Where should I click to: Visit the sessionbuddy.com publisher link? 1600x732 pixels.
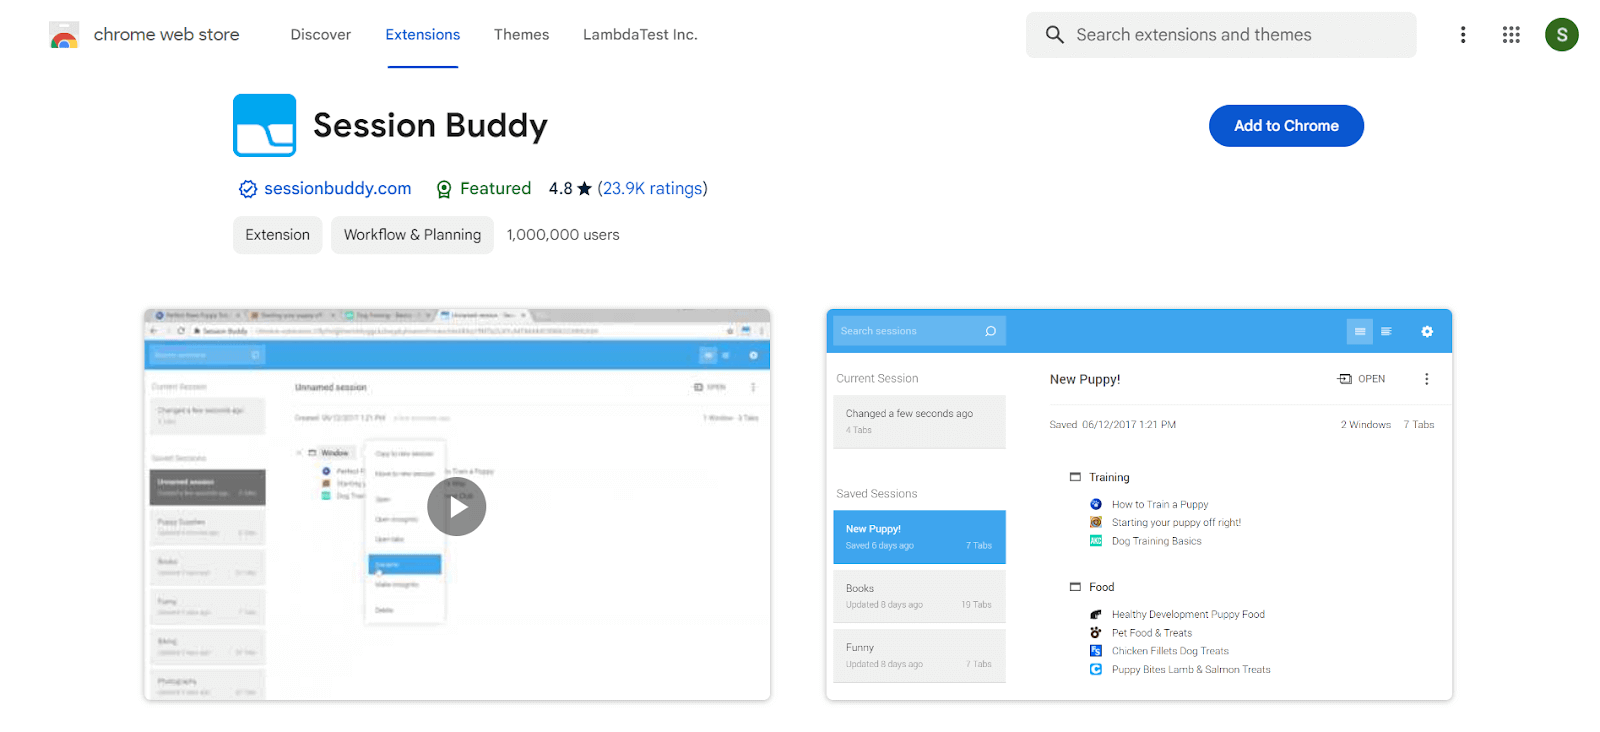click(x=338, y=188)
